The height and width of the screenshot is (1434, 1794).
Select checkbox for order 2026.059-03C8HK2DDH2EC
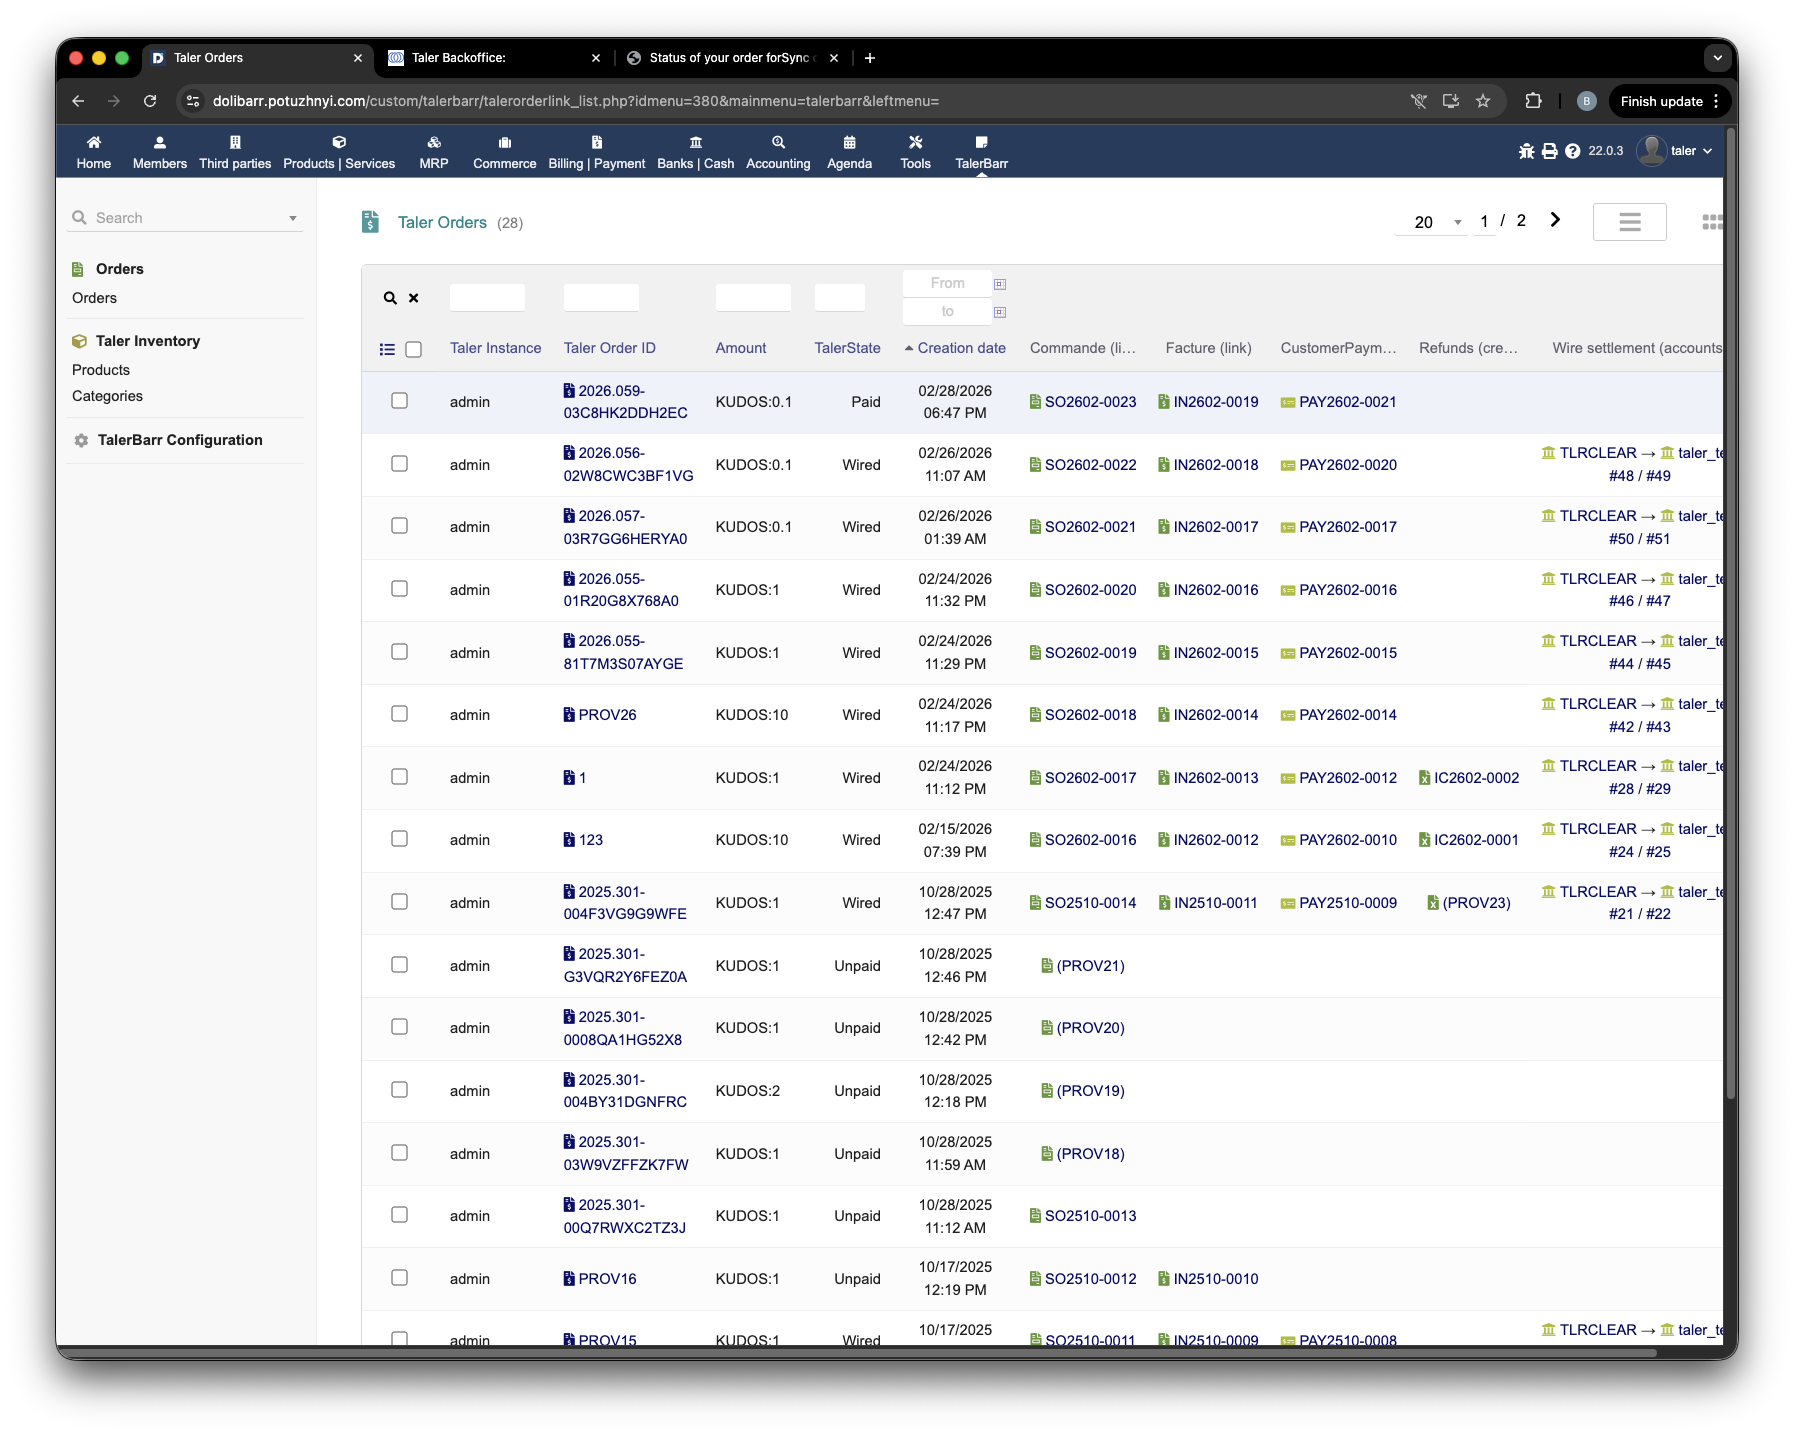(x=399, y=401)
